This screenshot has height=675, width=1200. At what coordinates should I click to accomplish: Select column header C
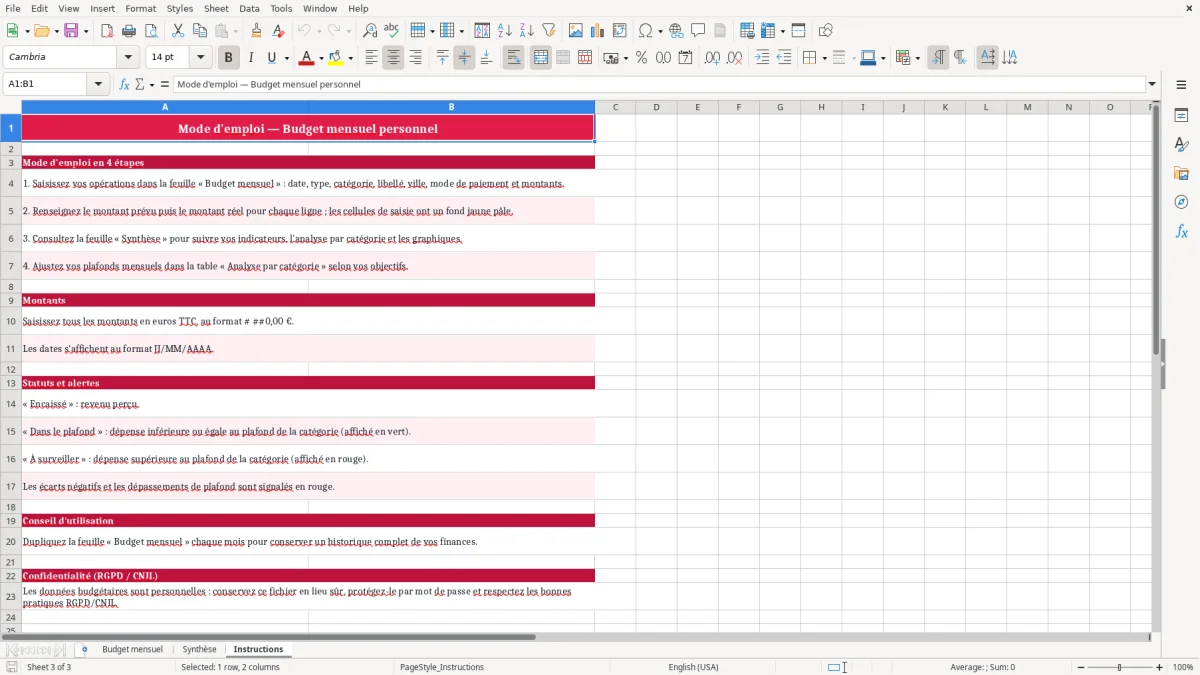(615, 107)
